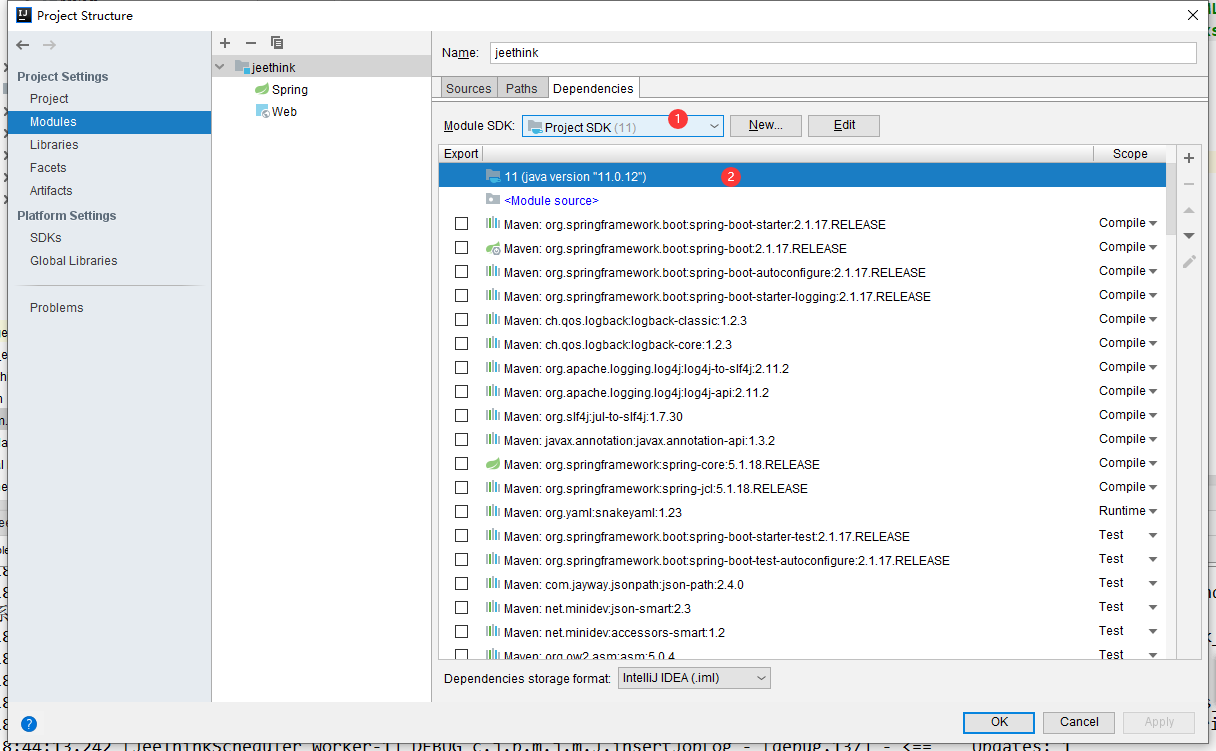Screen dimensions: 1216x751
Task: Open the Global Libraries settings
Action: coord(74,261)
